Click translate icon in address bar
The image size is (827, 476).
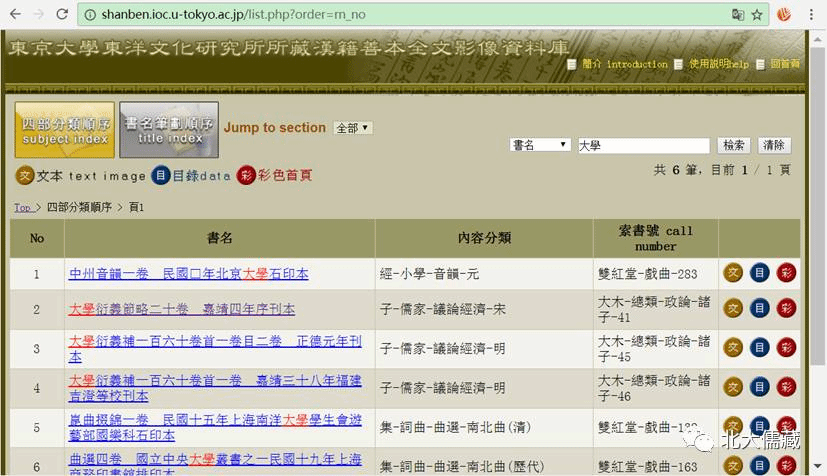pos(738,15)
